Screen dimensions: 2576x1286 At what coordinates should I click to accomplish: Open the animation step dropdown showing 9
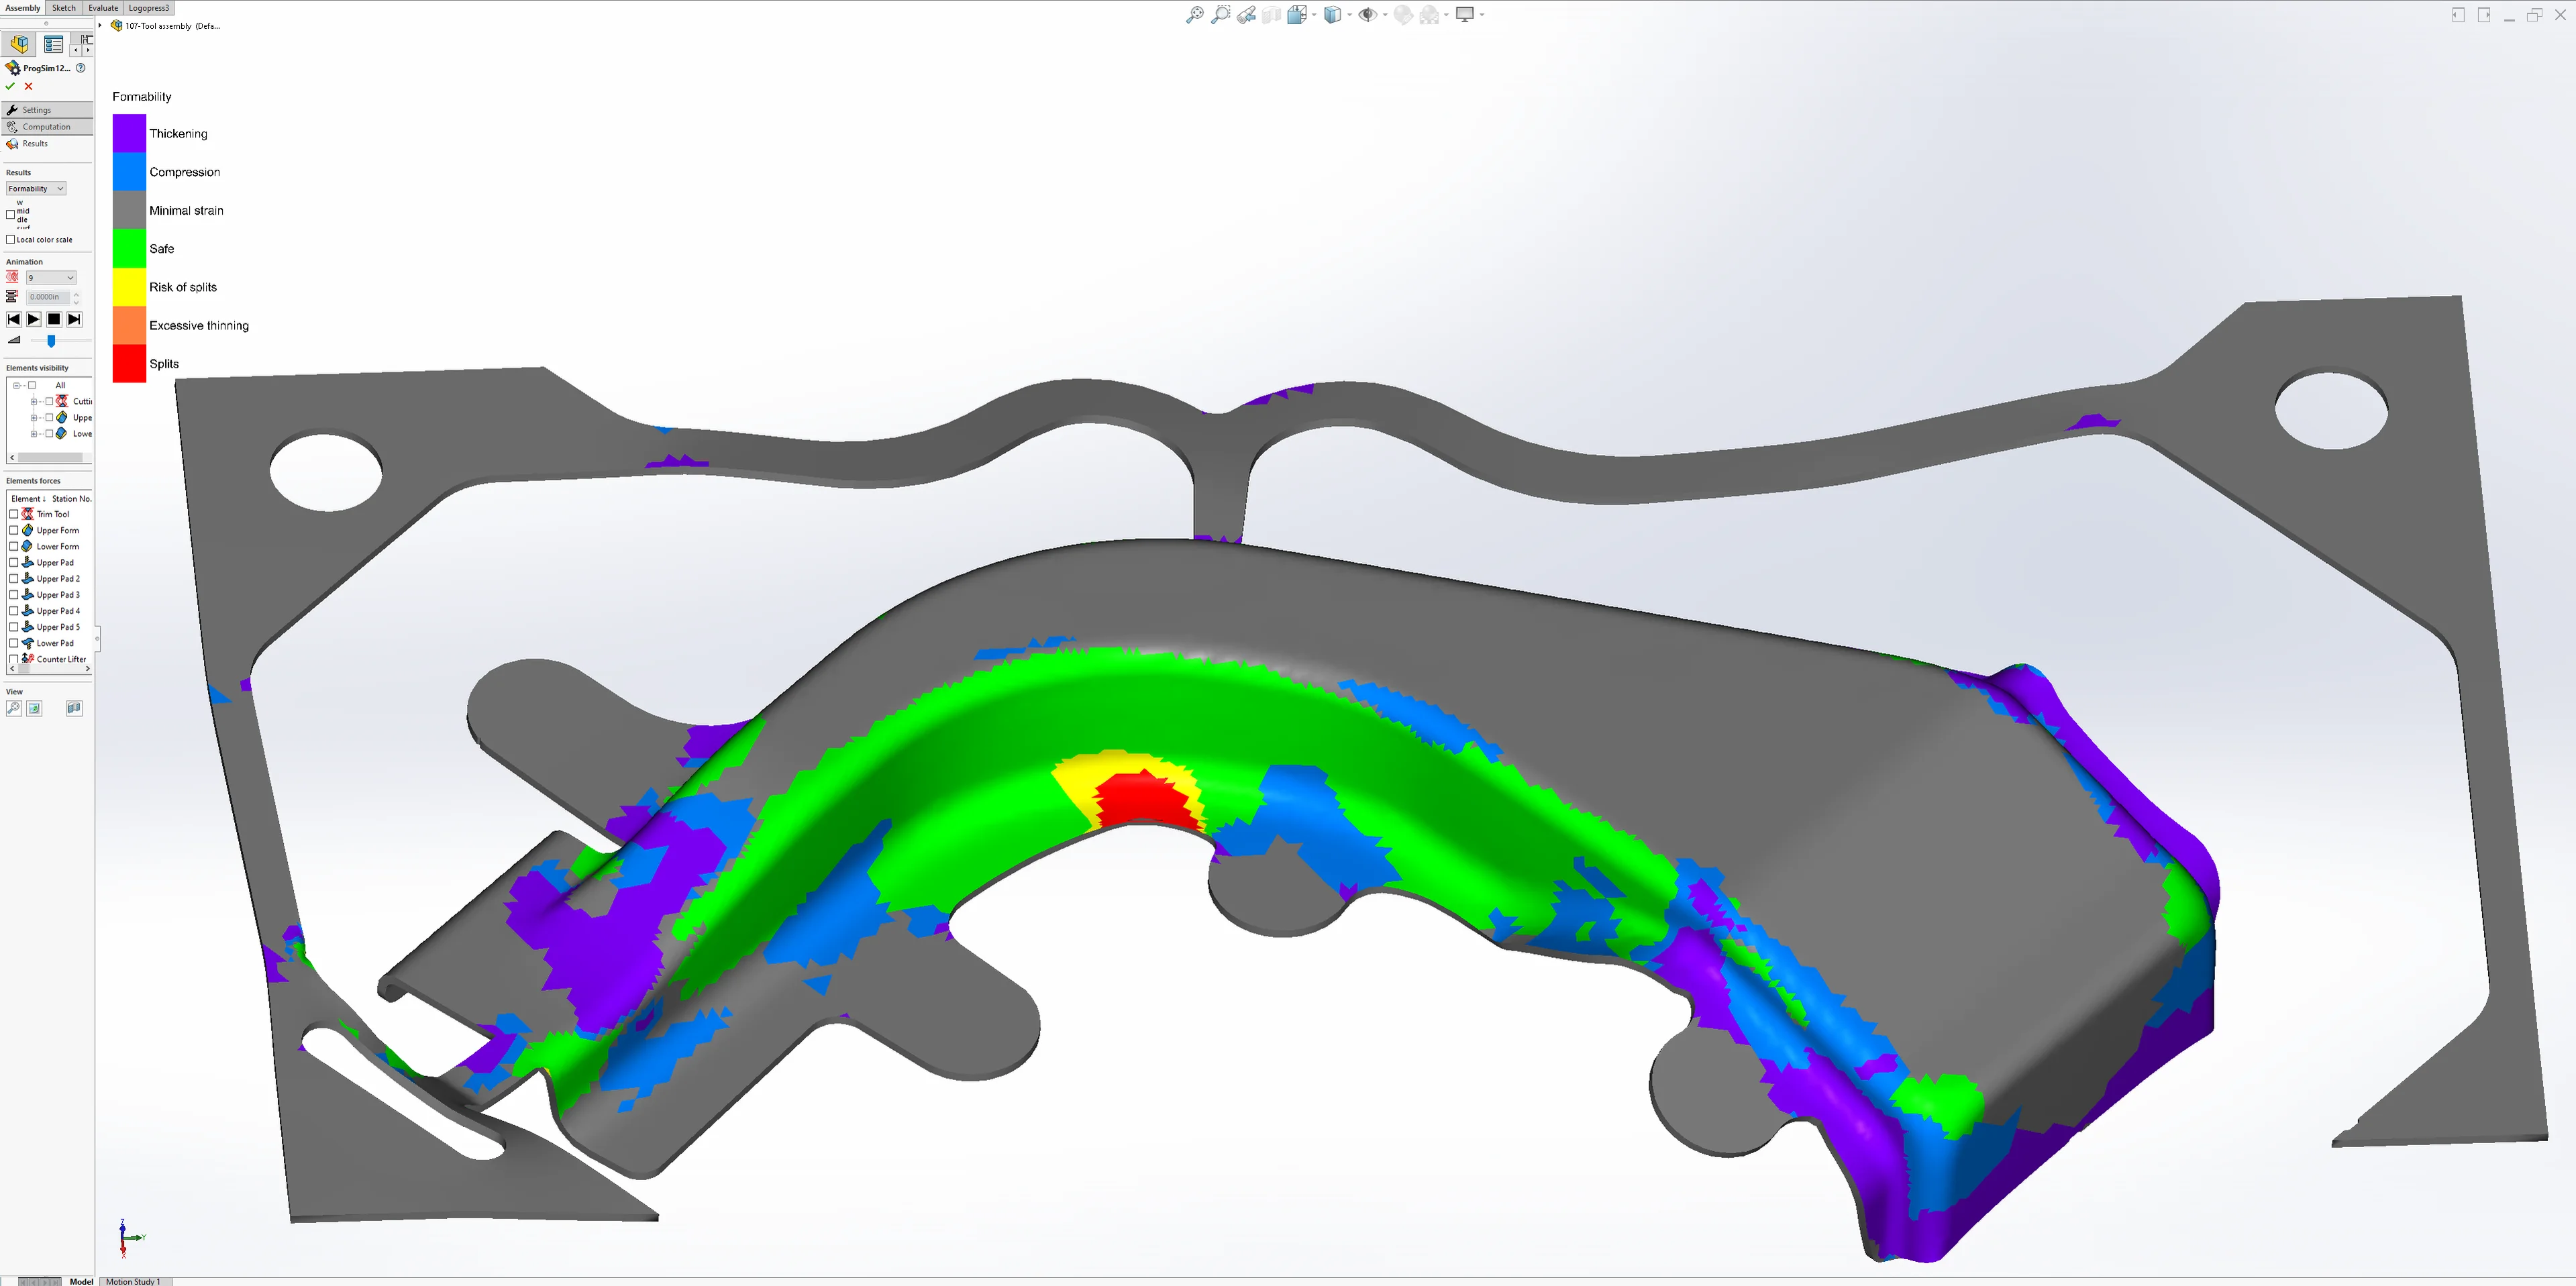pyautogui.click(x=51, y=277)
